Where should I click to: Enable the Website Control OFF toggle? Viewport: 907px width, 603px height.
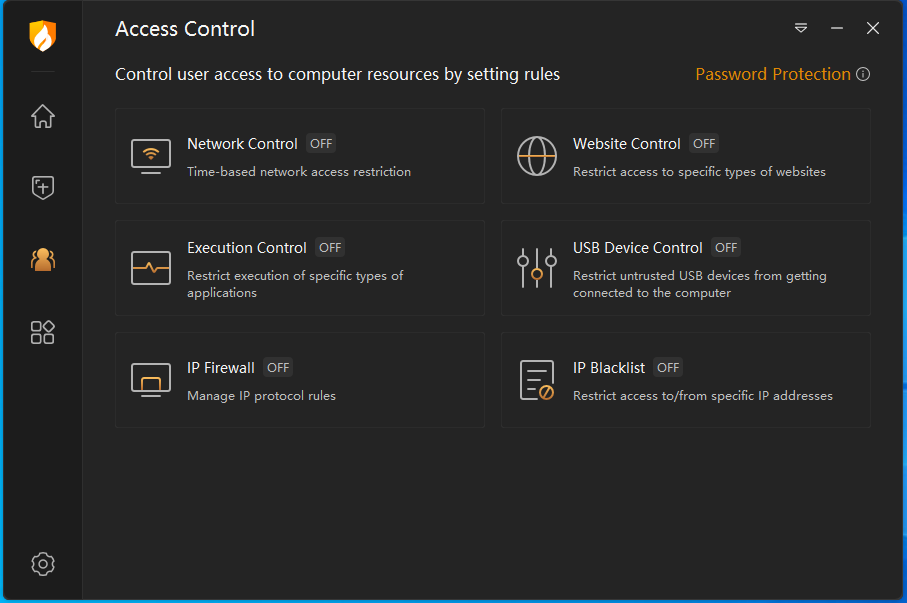pos(704,144)
